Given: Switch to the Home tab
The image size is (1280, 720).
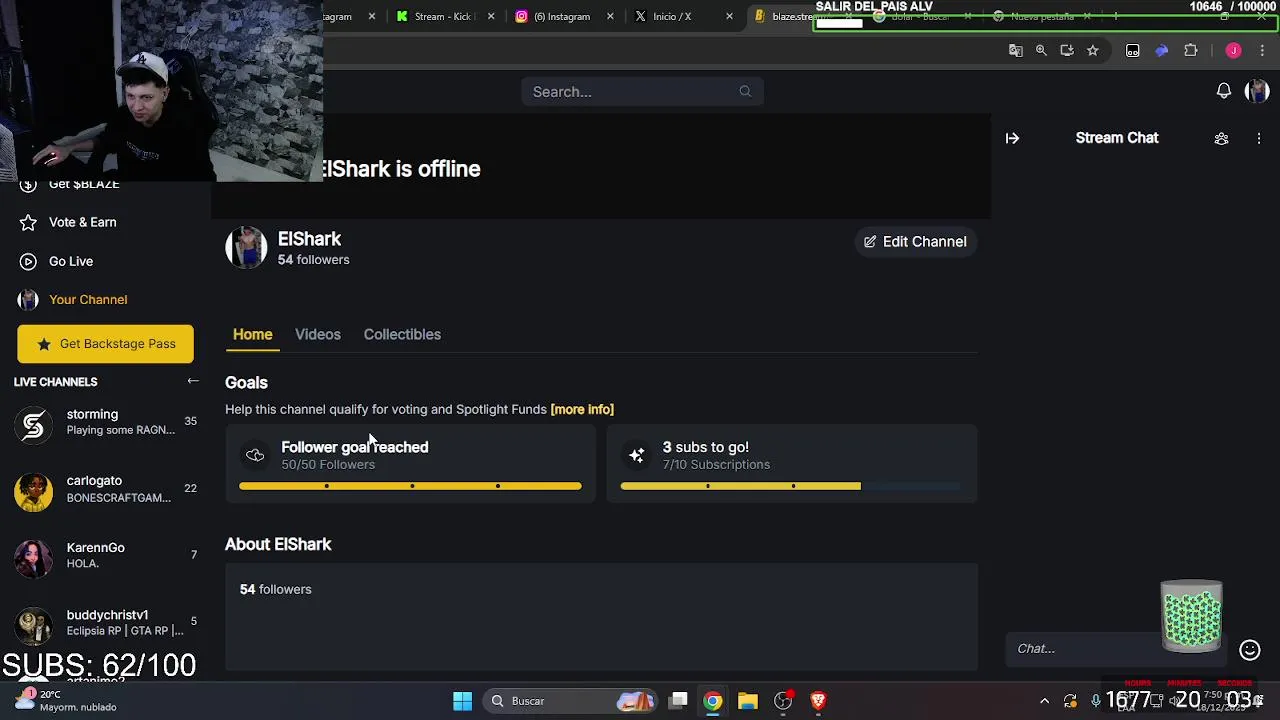Looking at the screenshot, I should click(252, 334).
